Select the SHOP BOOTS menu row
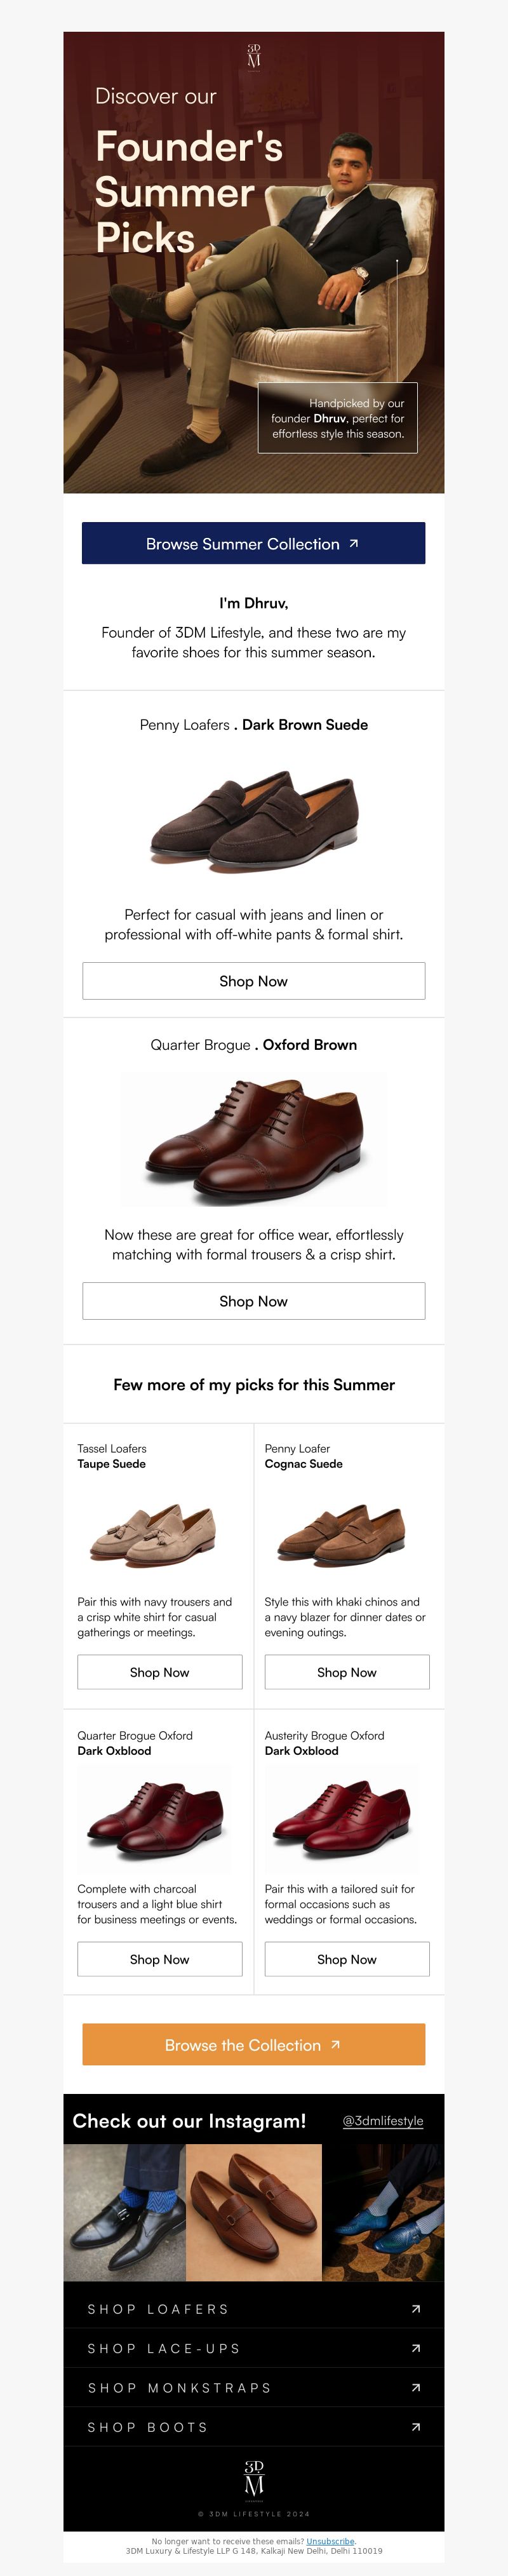 (x=254, y=2427)
